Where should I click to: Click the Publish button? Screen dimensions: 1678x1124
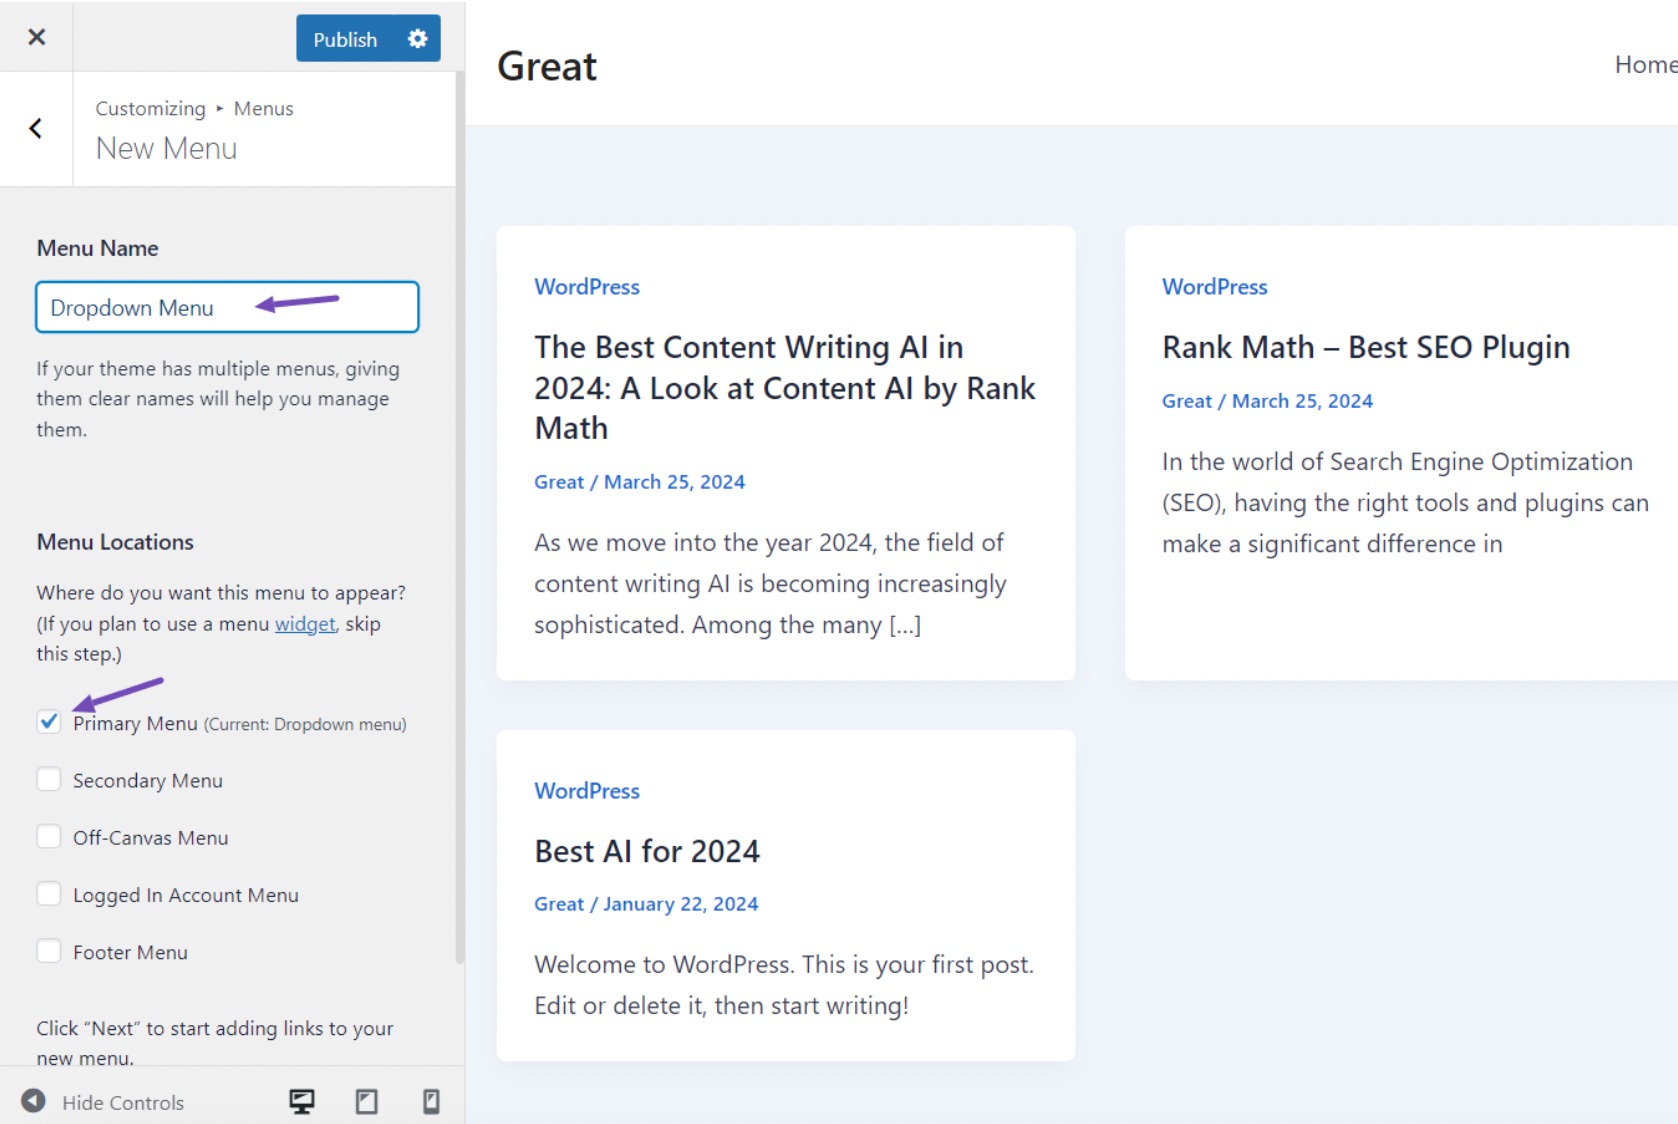pyautogui.click(x=346, y=39)
